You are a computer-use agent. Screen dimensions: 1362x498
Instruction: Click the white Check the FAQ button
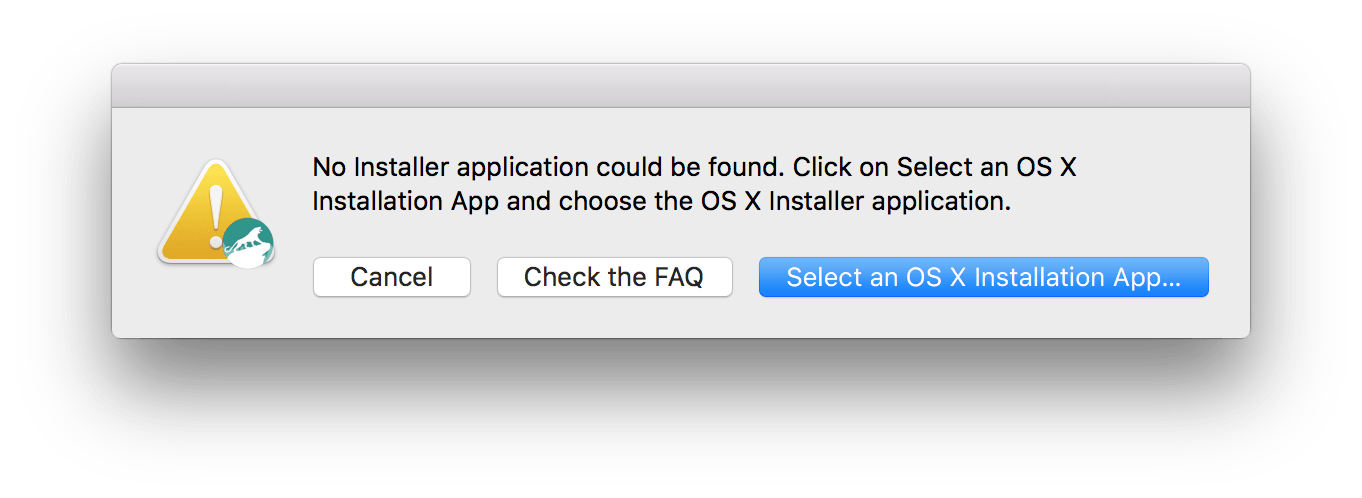(615, 277)
